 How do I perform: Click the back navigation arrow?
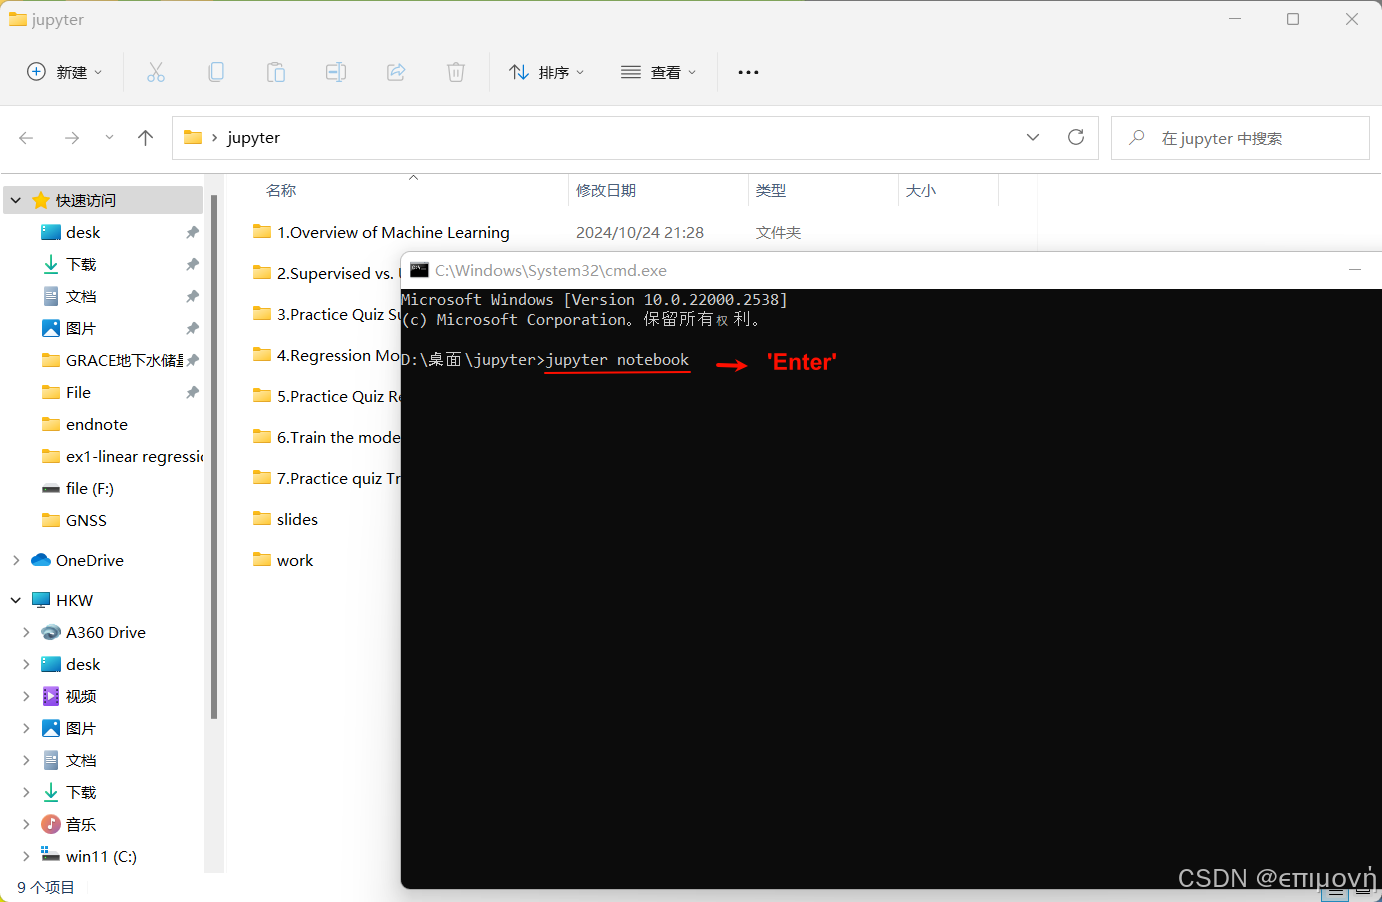tap(26, 137)
